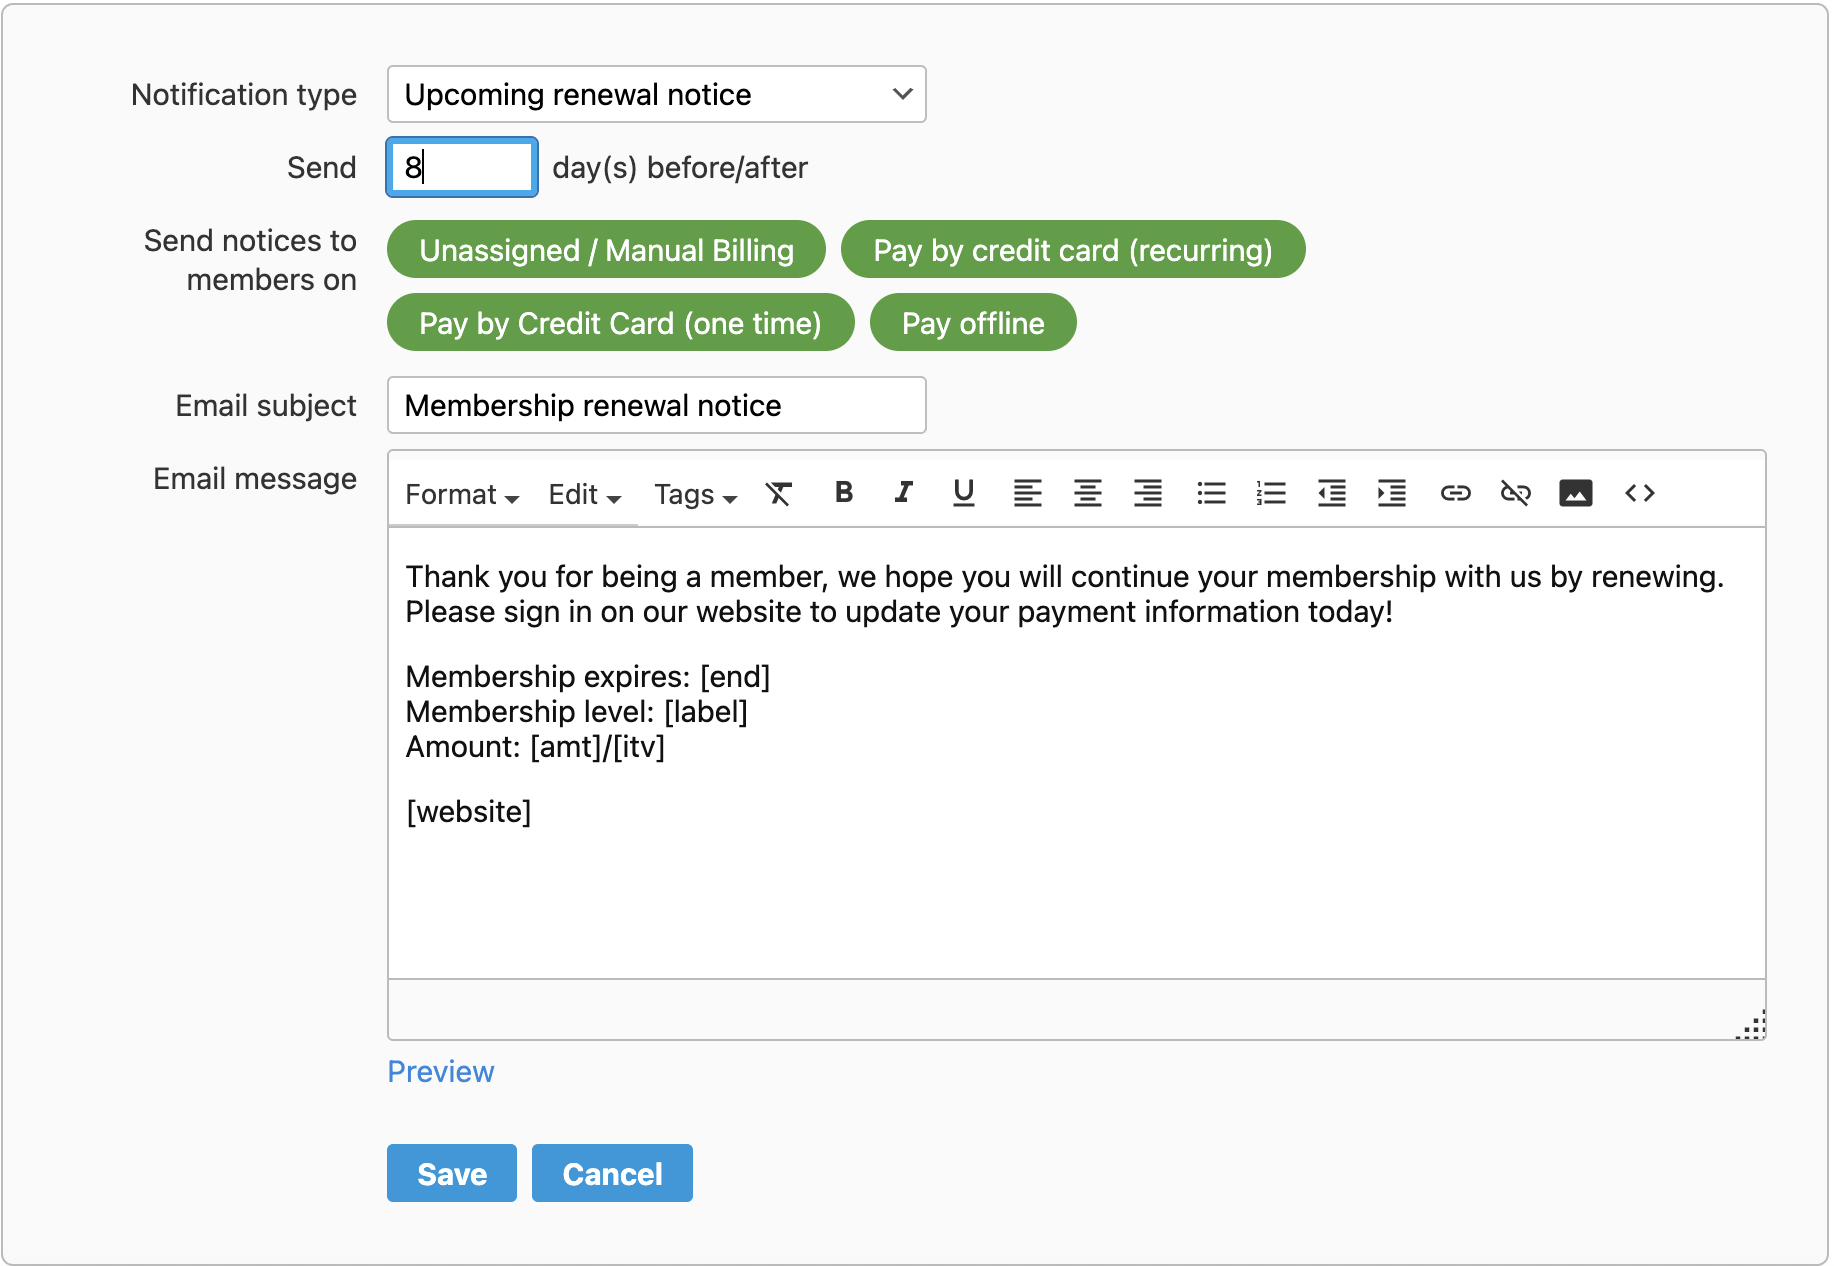Viewport: 1834px width, 1266px height.
Task: Open the Notification type dropdown
Action: click(656, 95)
